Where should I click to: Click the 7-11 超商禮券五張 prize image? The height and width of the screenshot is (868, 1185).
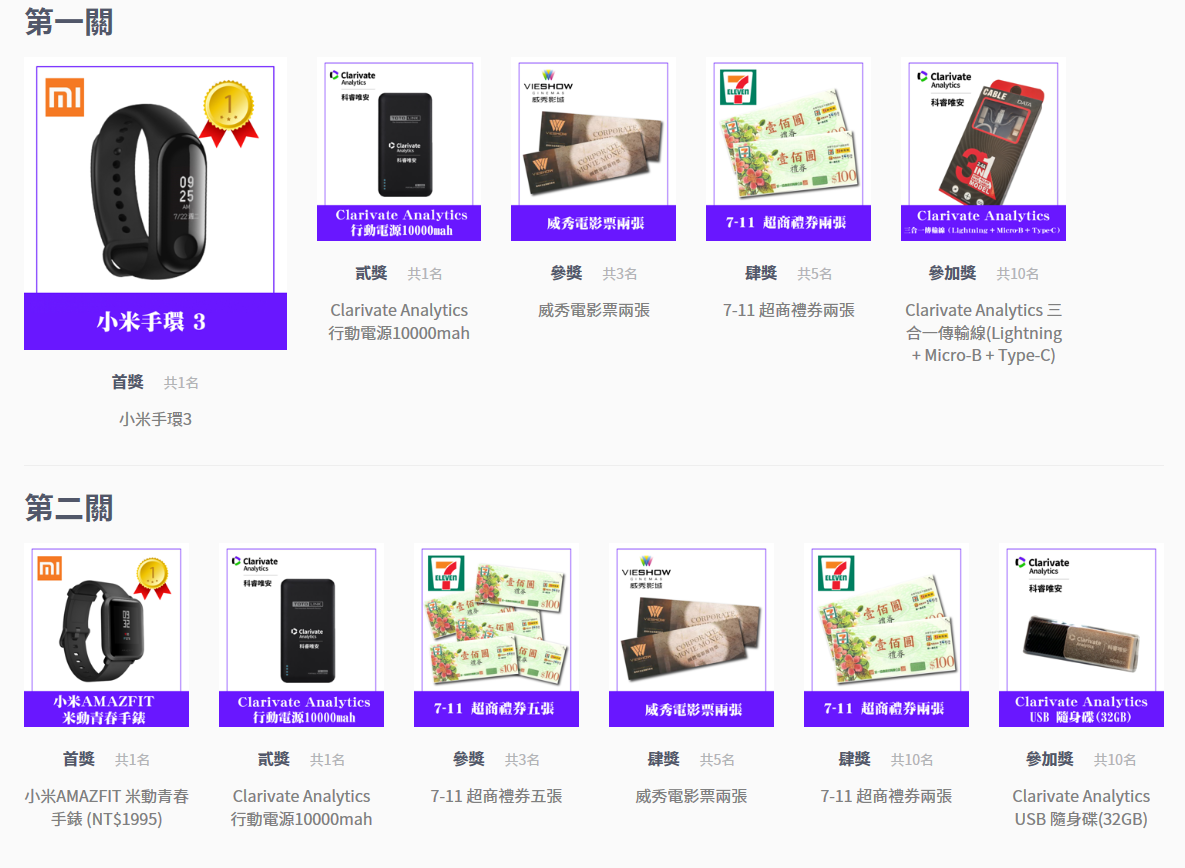point(497,635)
